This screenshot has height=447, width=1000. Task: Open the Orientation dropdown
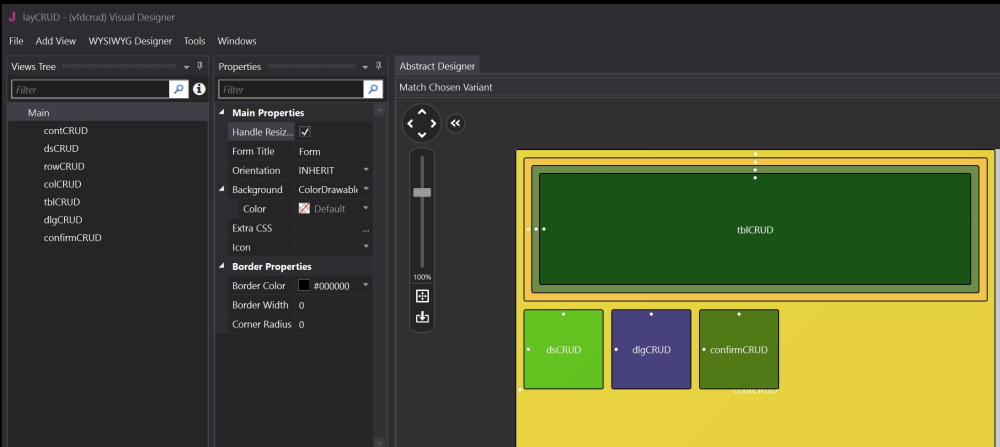(x=366, y=171)
